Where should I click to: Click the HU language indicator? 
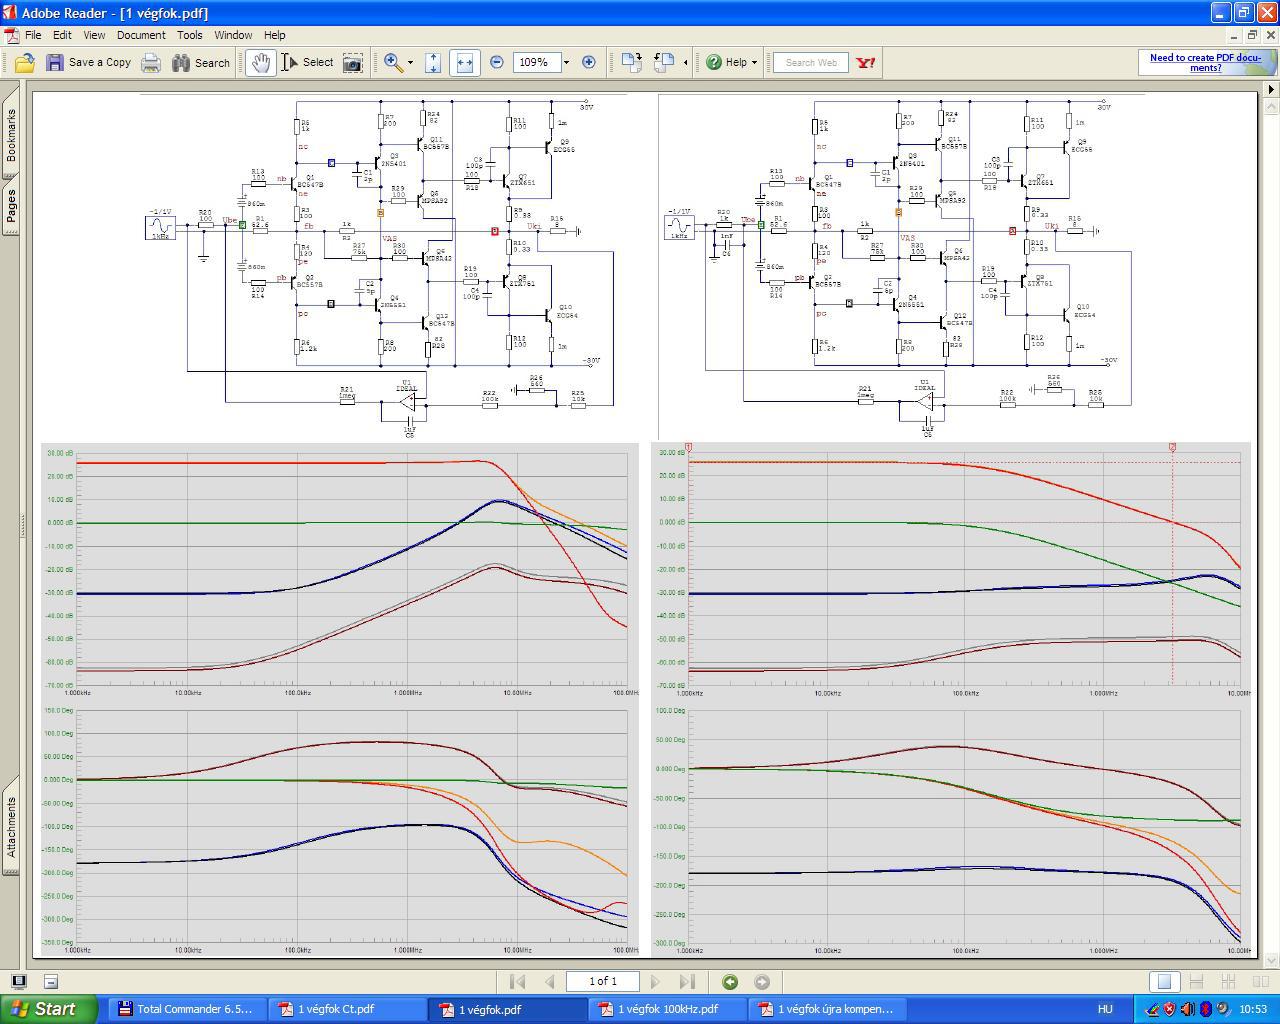[1105, 1009]
